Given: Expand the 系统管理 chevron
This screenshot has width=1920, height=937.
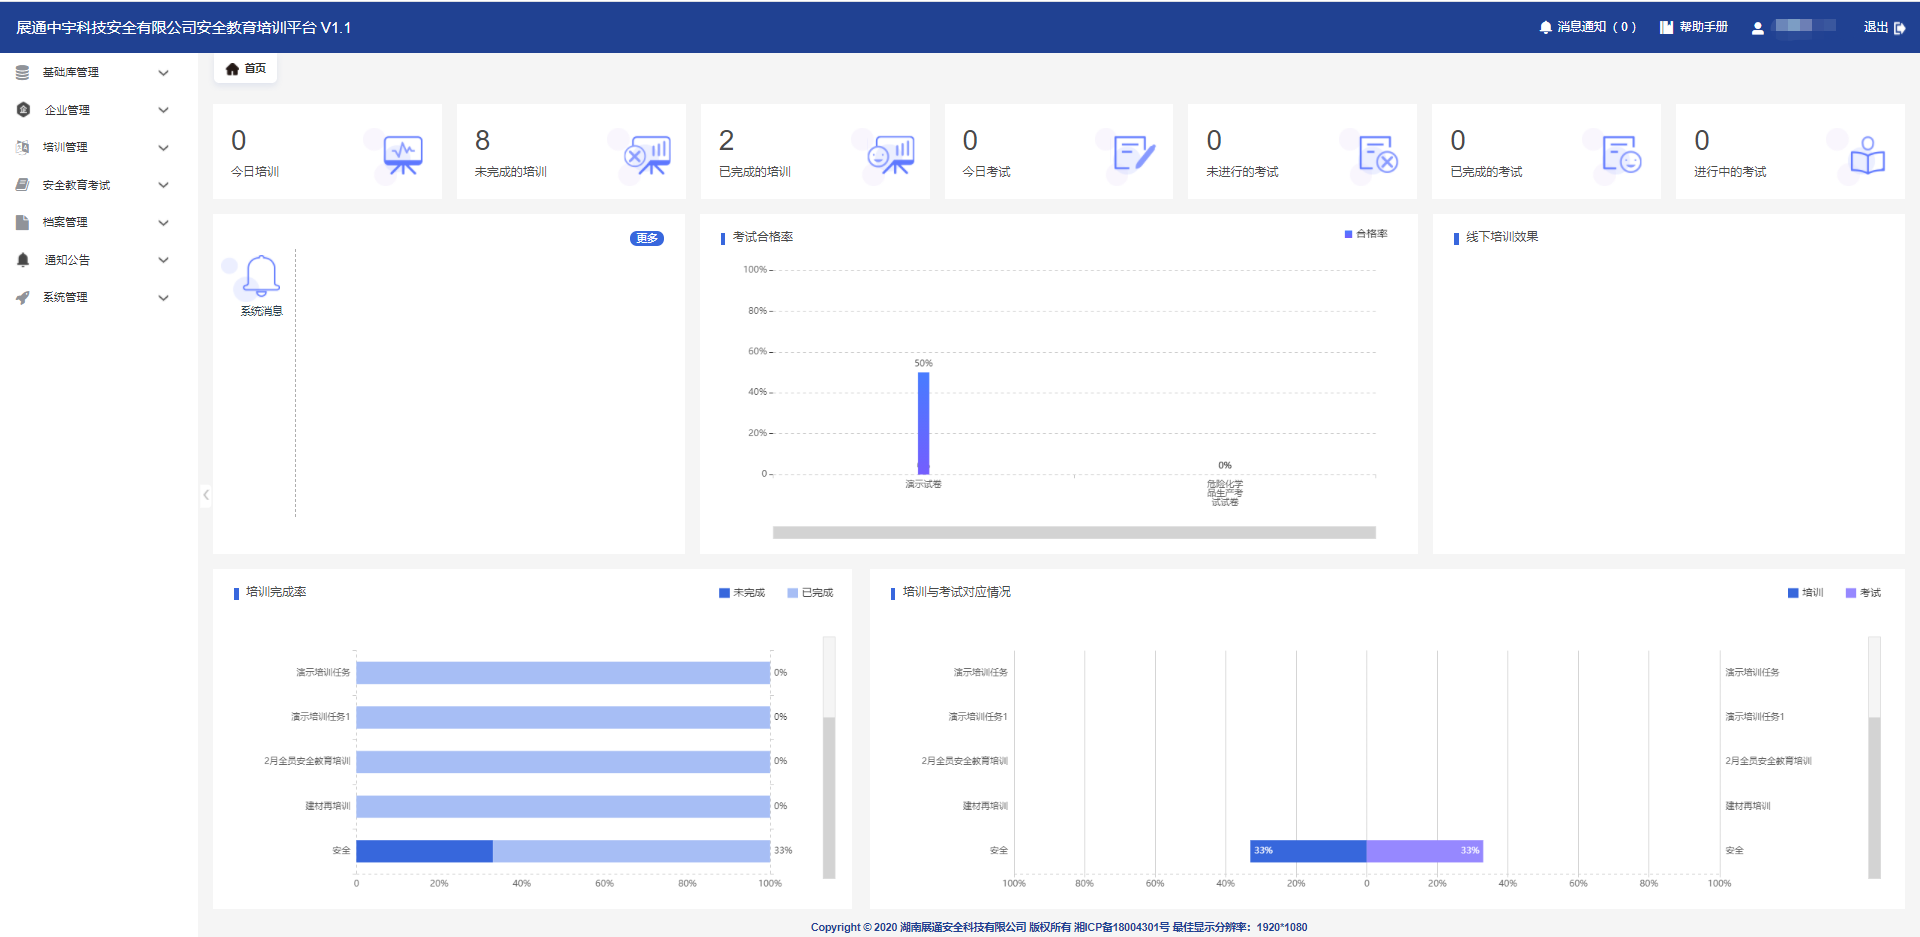Looking at the screenshot, I should 164,298.
